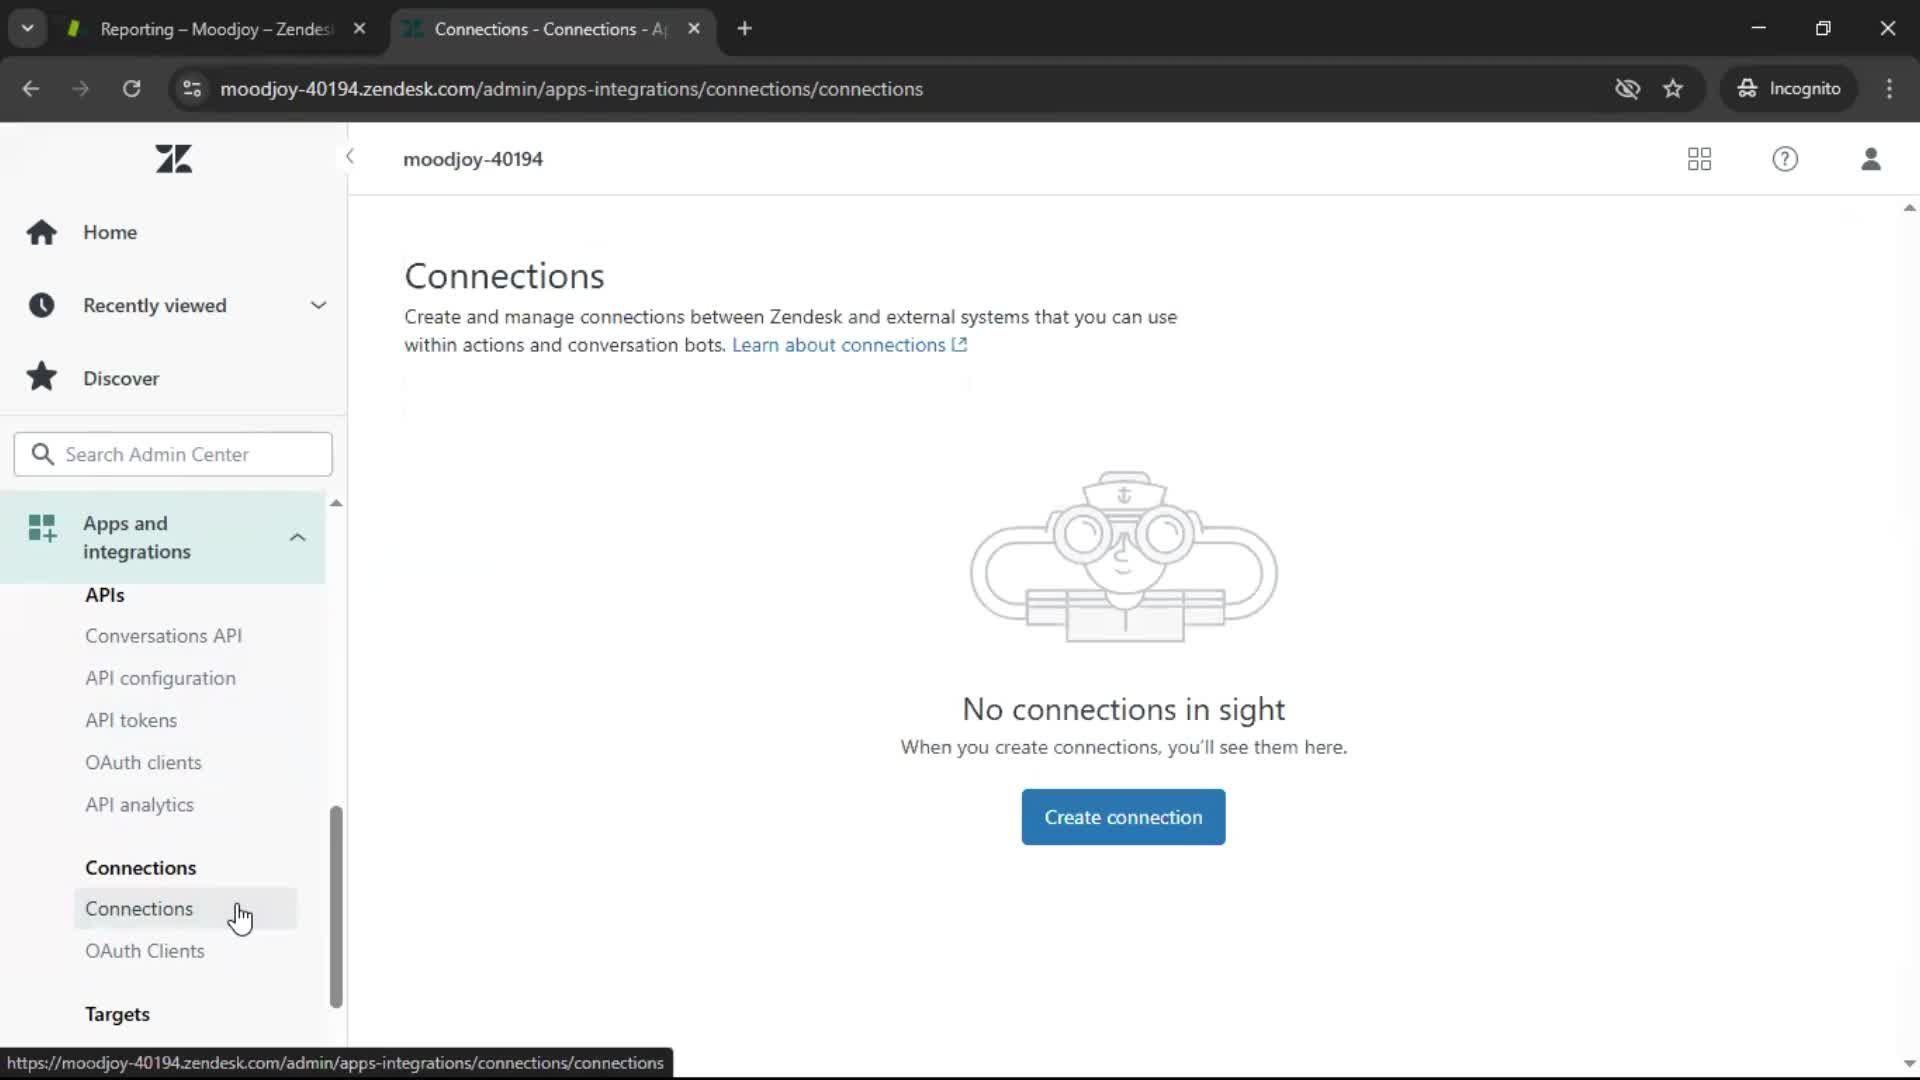Open OAuth clients under APIs

[x=143, y=762]
